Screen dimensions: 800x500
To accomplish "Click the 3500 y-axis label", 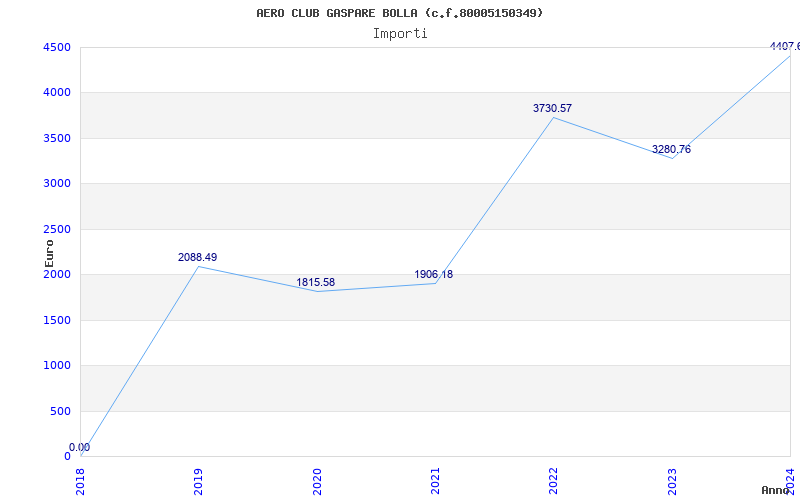I will (57, 138).
